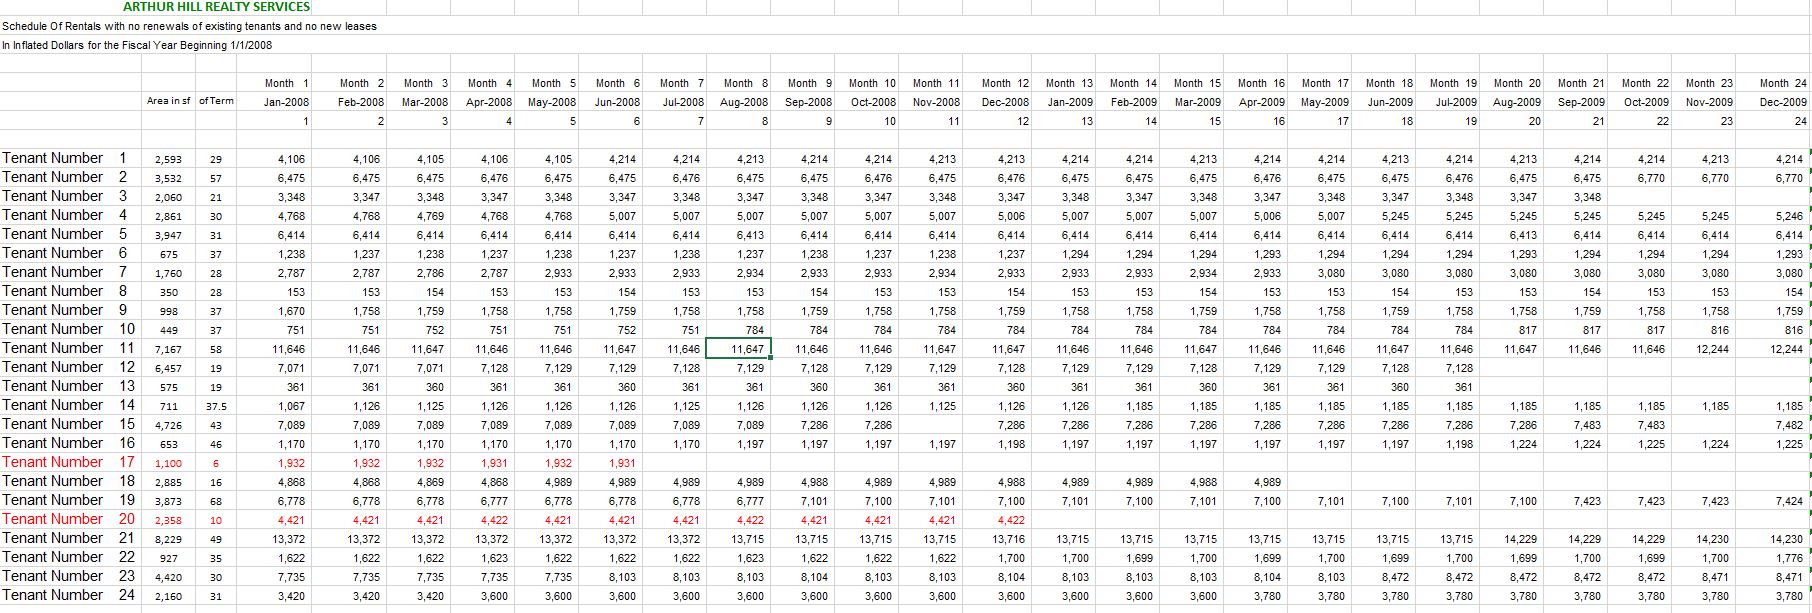1812x613 pixels.
Task: Select Tenant Number 10 Aug-2009 value 817
Action: pos(1528,330)
